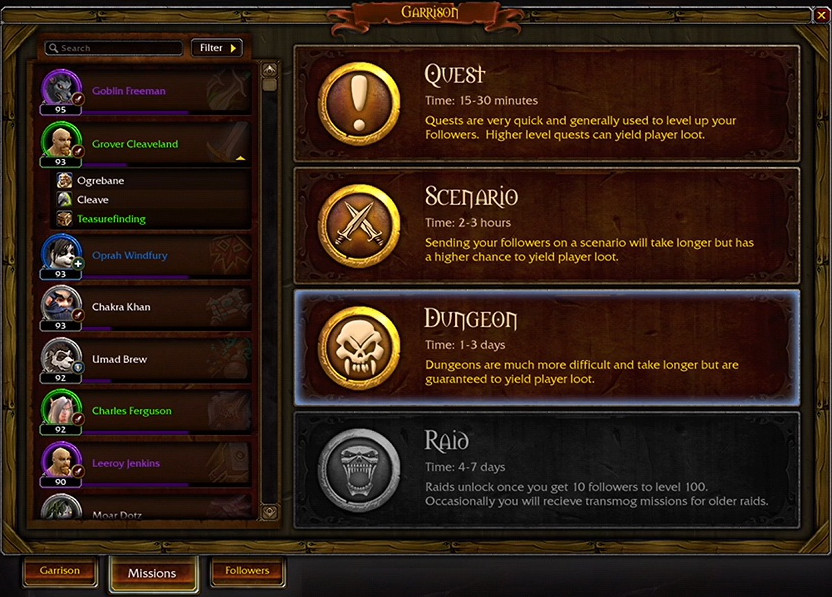Select the Missions tab
The image size is (832, 597).
[x=153, y=573]
